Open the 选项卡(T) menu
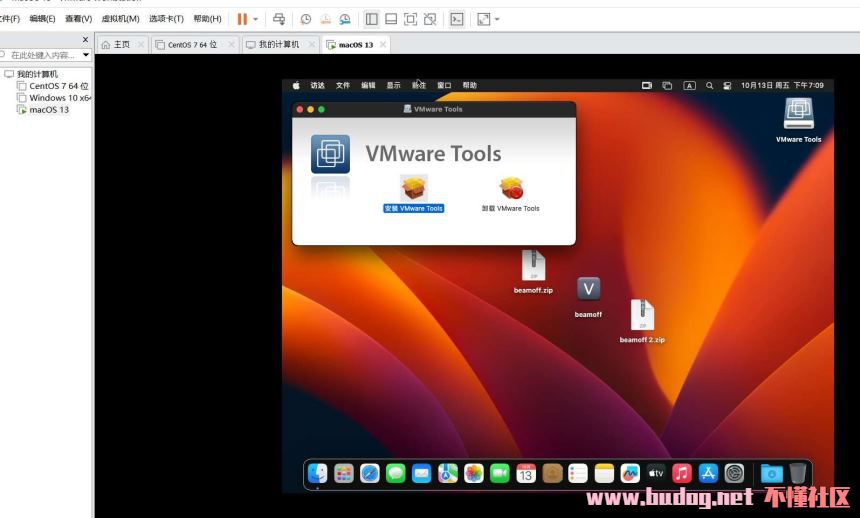The image size is (860, 518). 166,19
